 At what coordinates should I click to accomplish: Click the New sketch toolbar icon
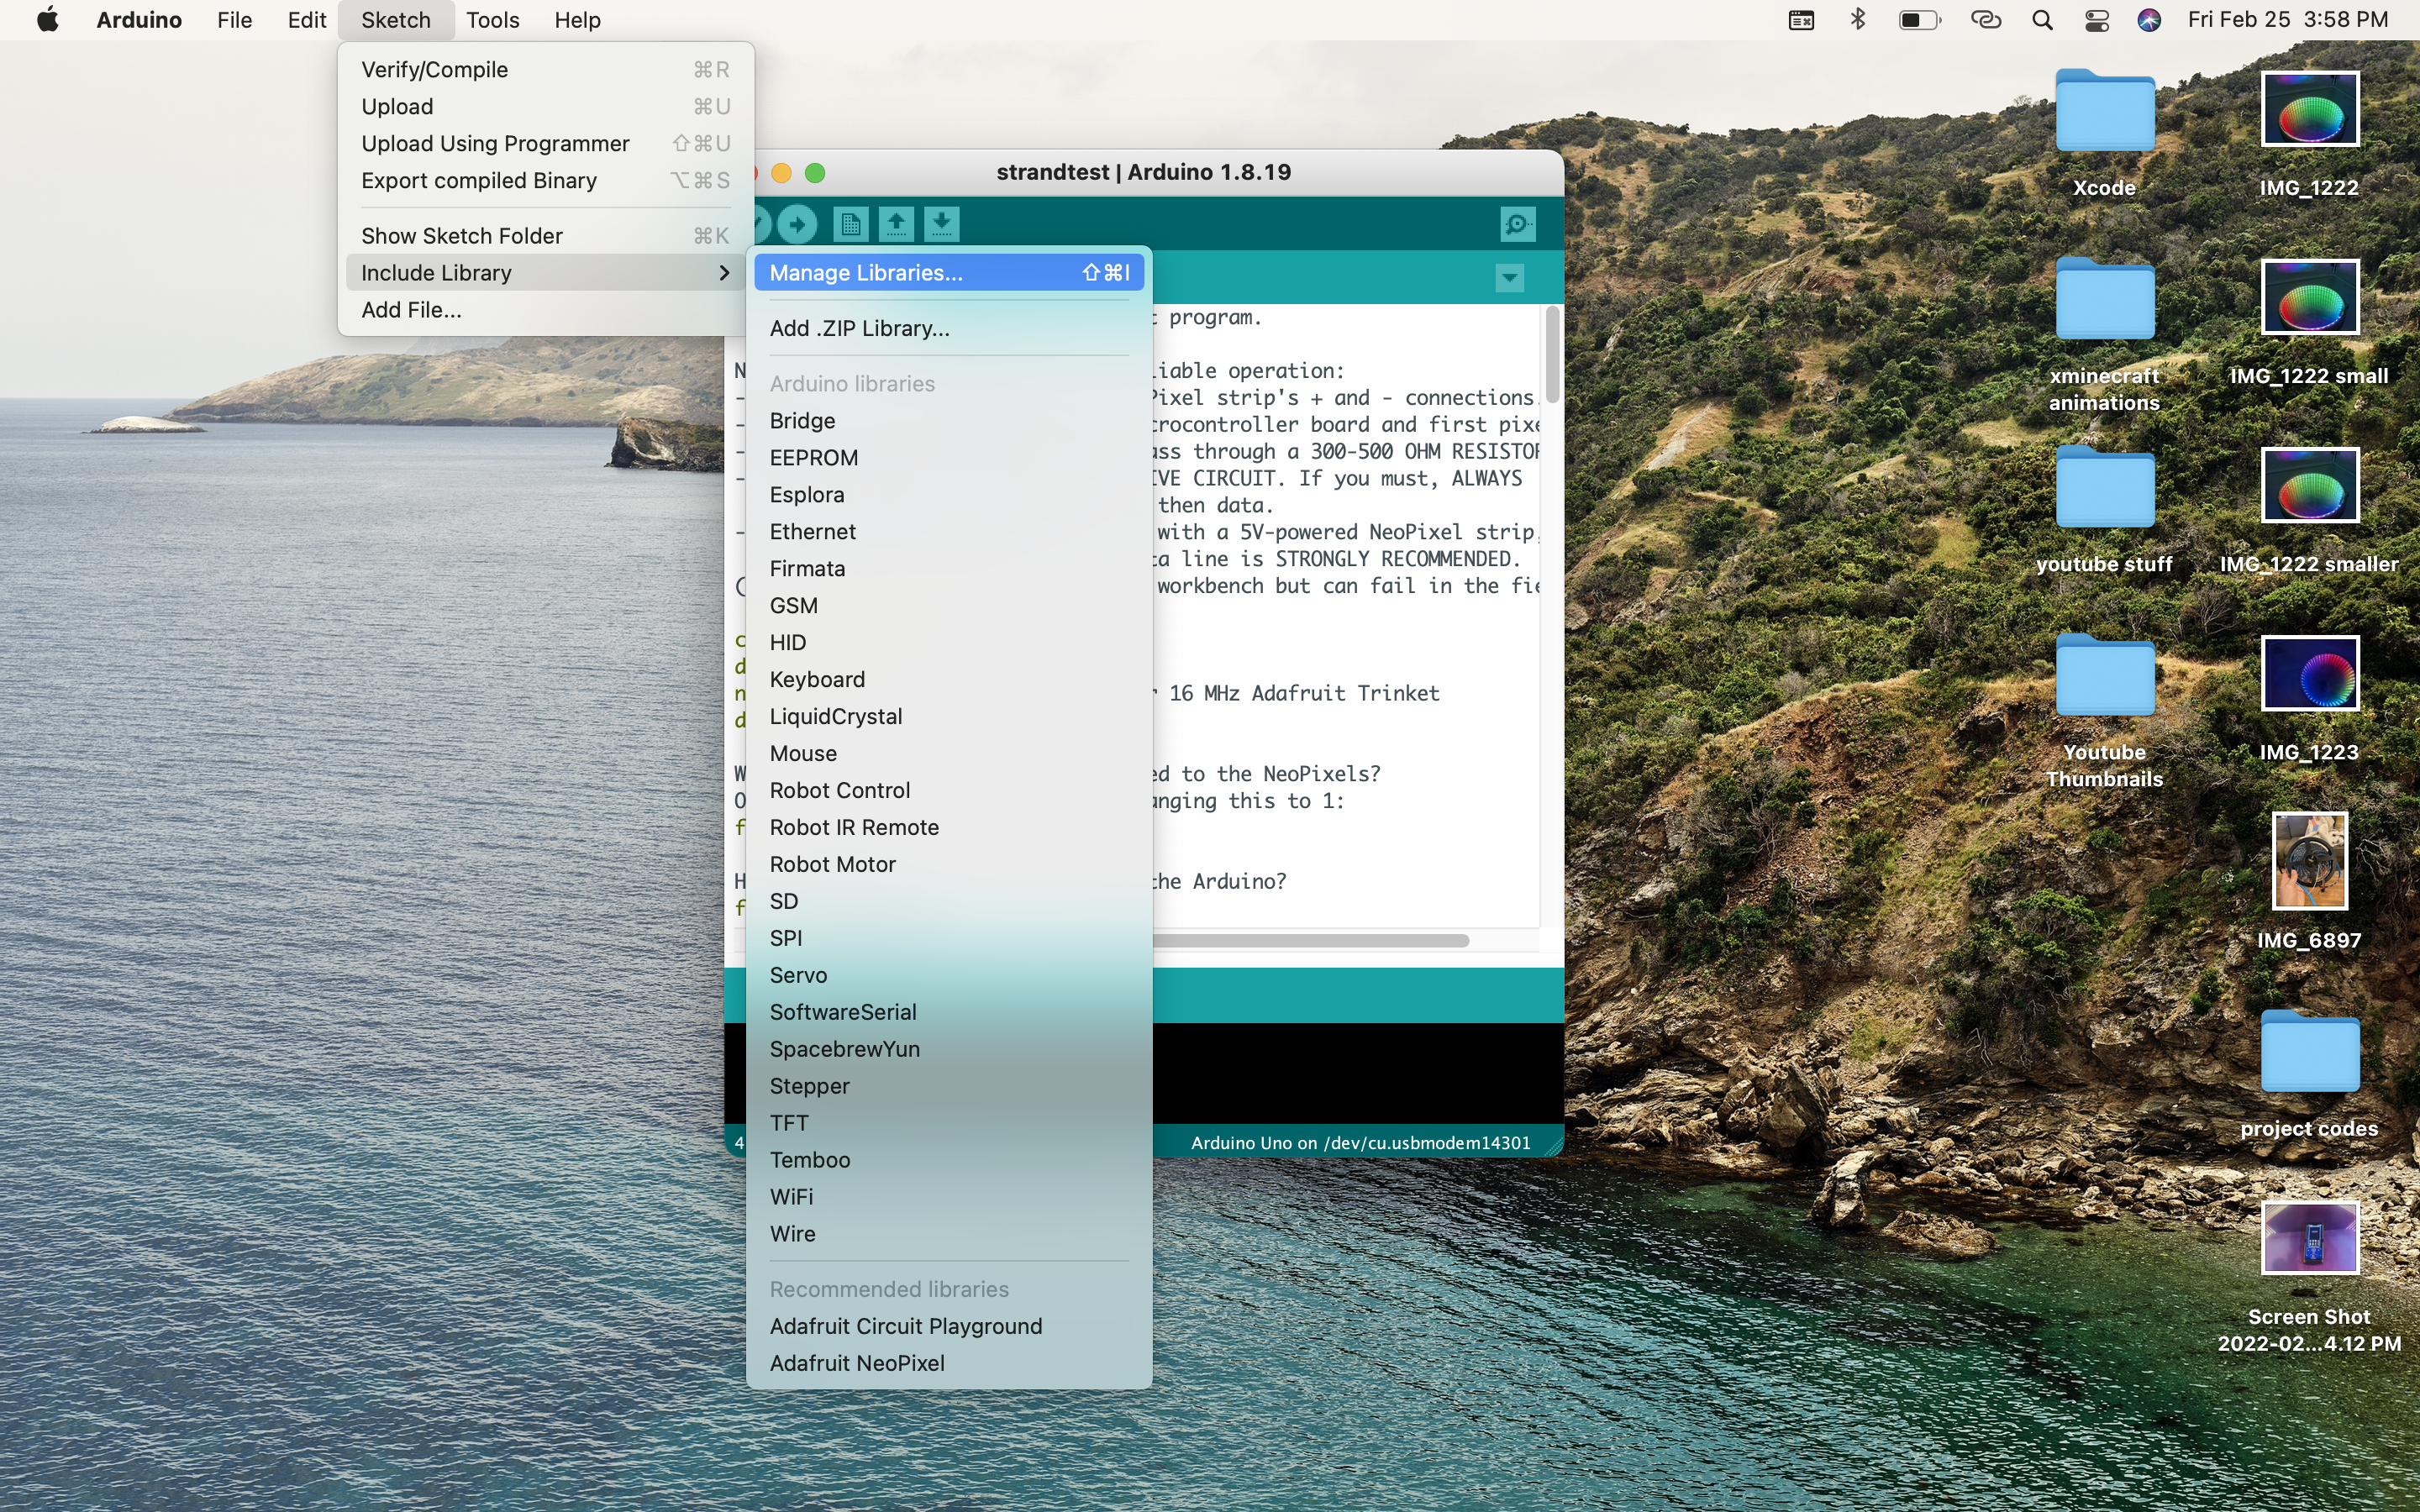coord(850,224)
